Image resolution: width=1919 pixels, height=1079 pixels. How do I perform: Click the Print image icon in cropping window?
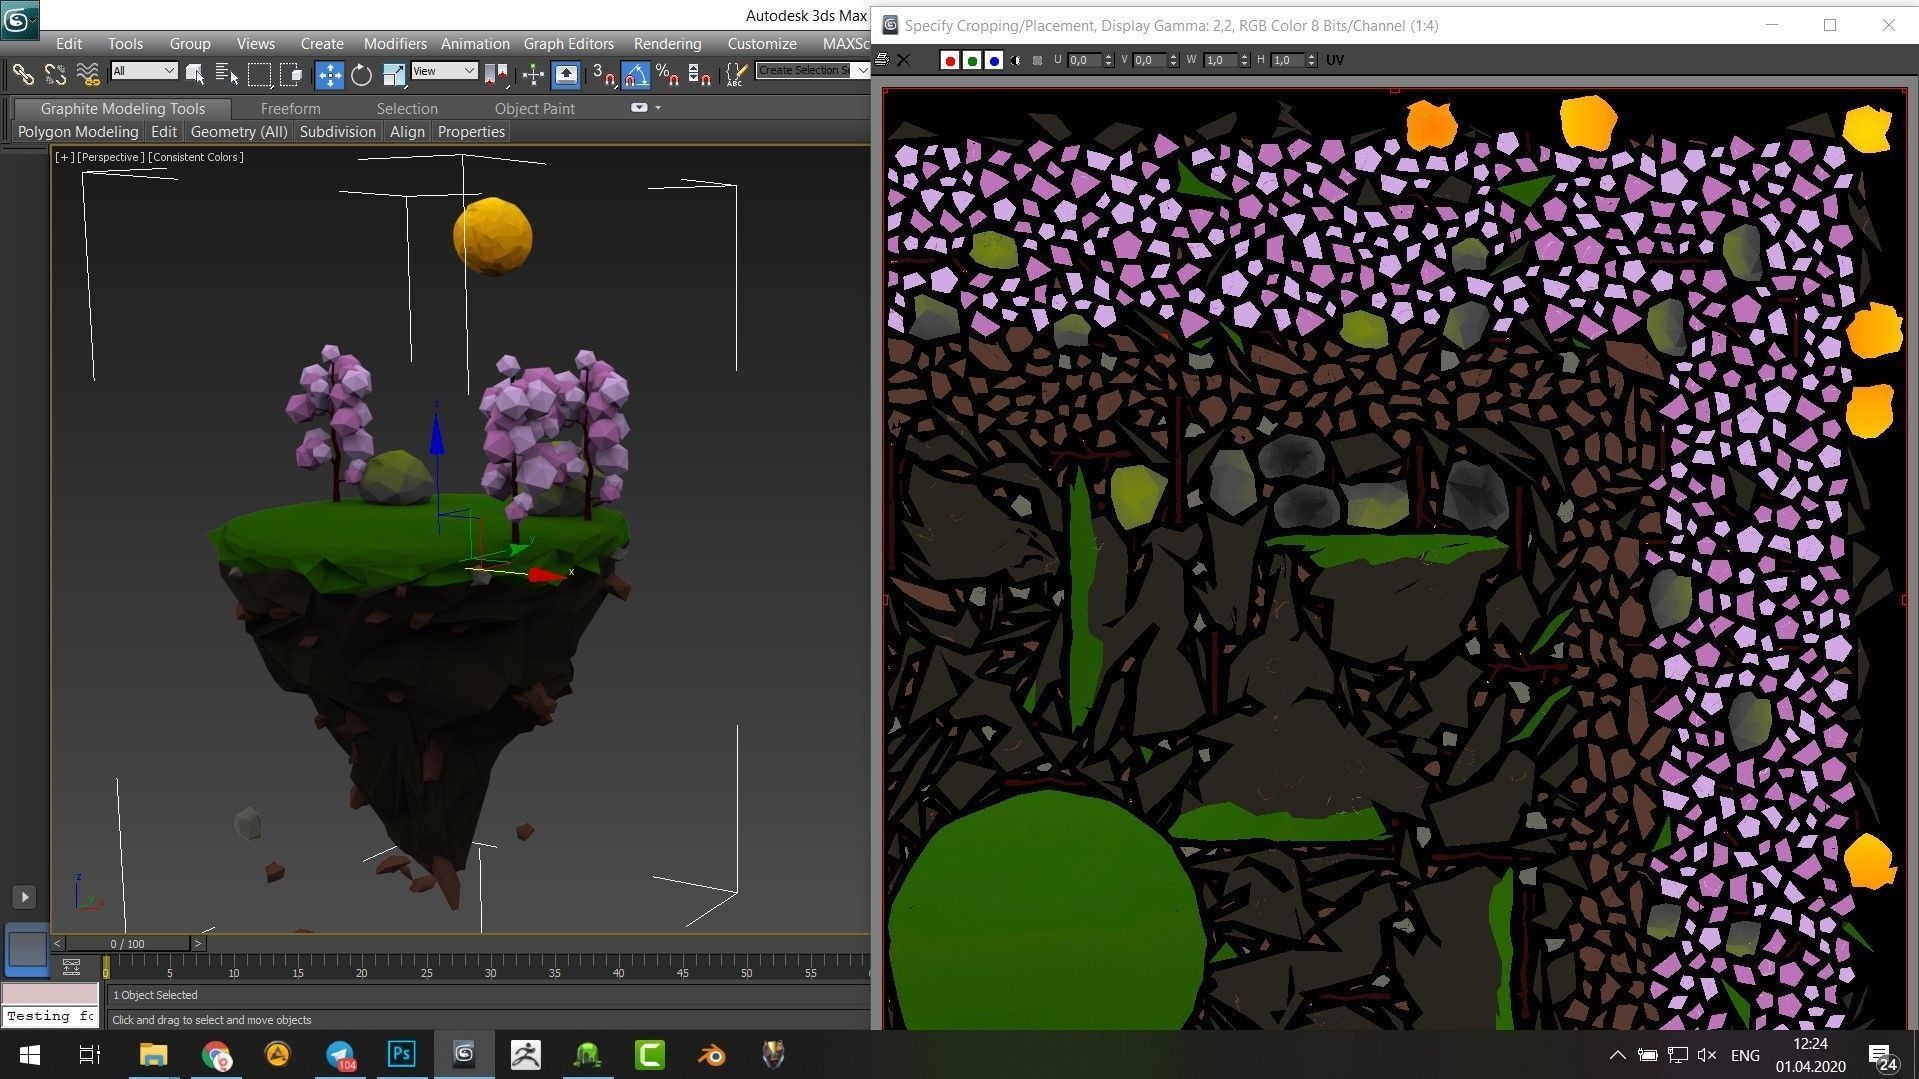tap(881, 60)
